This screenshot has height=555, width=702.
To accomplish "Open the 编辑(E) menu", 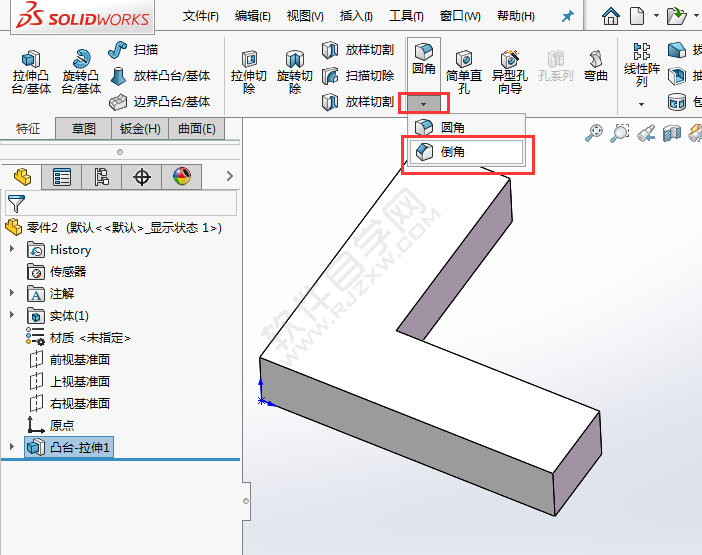I will click(253, 16).
